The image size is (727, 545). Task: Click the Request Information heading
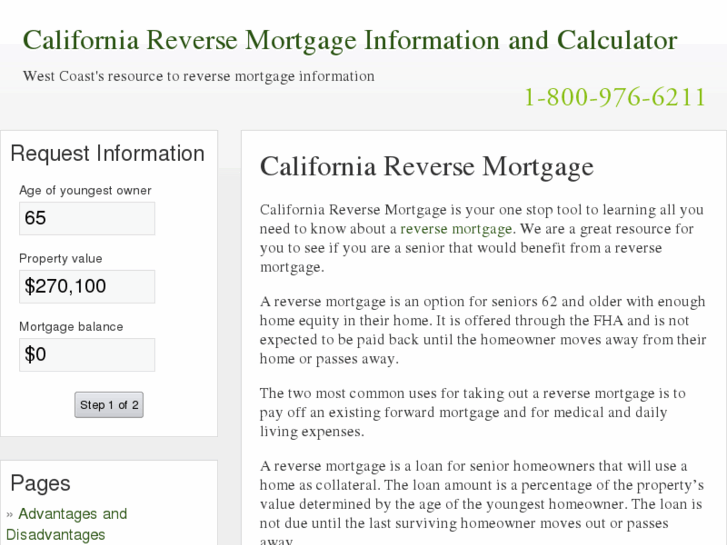[x=107, y=153]
